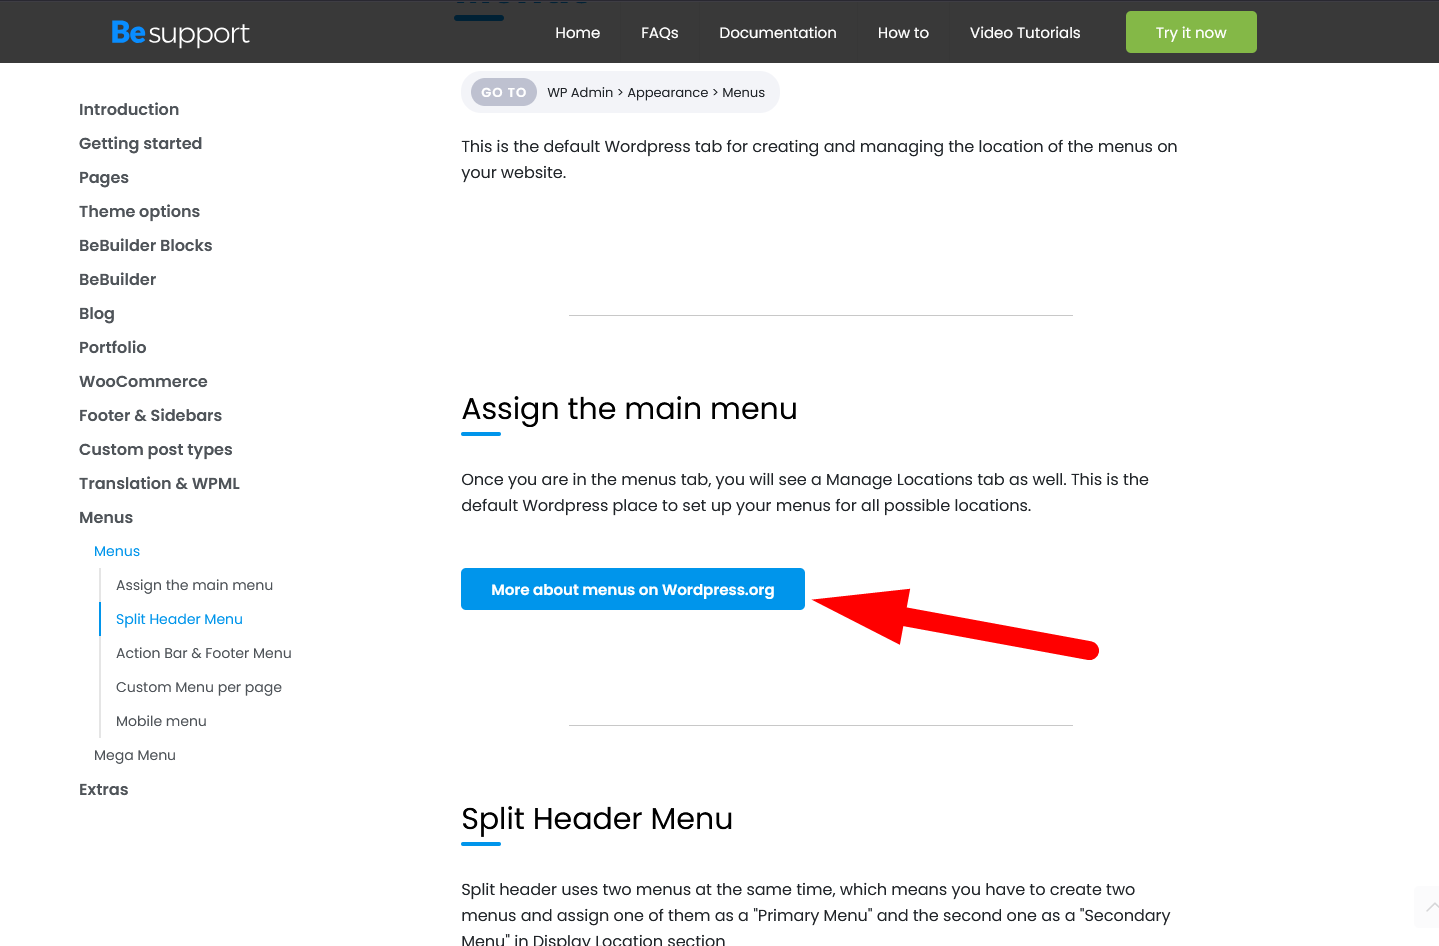
Task: Open the Home nav link
Action: [x=578, y=33]
